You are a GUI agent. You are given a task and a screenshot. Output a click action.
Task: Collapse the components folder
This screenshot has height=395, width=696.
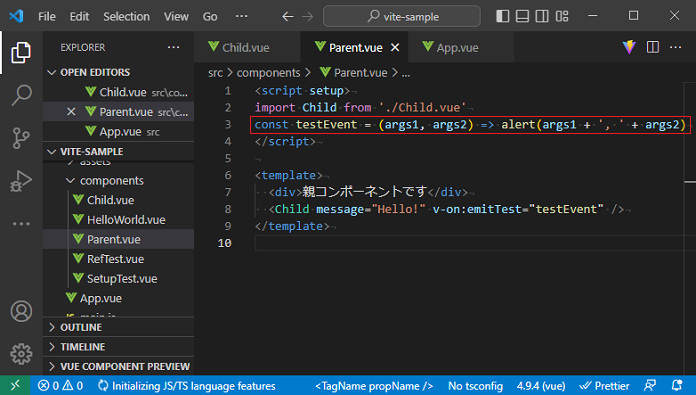tap(119, 181)
